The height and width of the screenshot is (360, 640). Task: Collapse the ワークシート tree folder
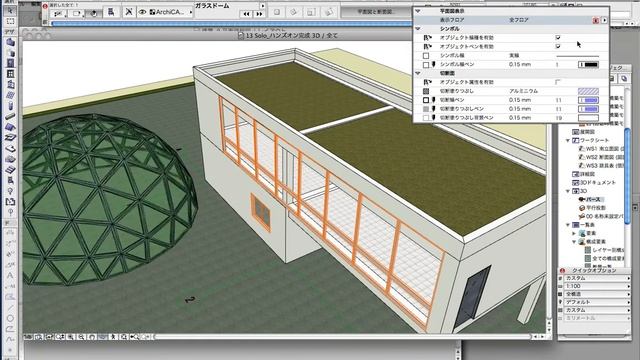568,140
